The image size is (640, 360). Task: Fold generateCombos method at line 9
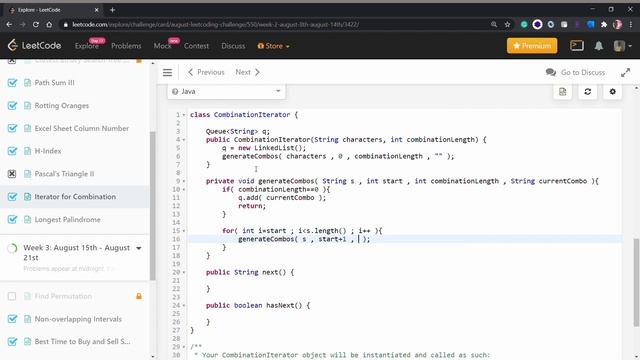(x=184, y=181)
